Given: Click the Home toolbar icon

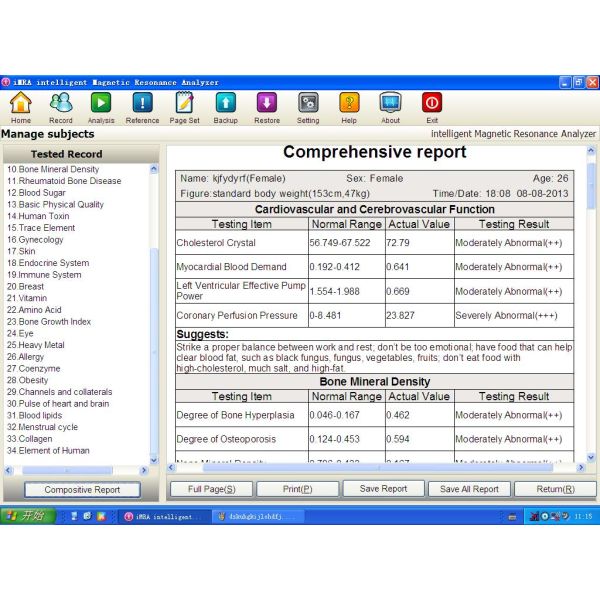Looking at the screenshot, I should (20, 103).
